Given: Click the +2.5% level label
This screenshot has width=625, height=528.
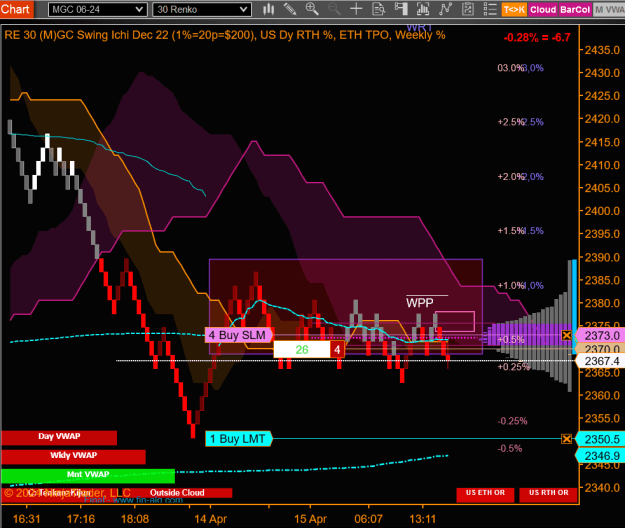Looking at the screenshot, I should point(510,122).
